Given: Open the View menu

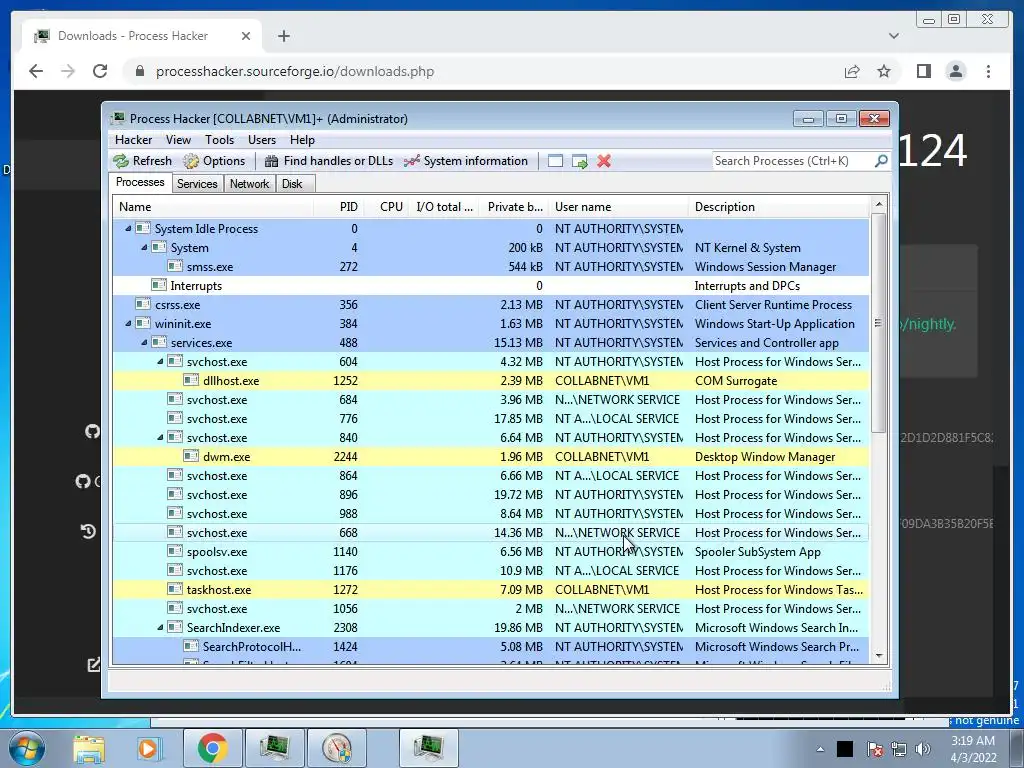Looking at the screenshot, I should coord(178,140).
